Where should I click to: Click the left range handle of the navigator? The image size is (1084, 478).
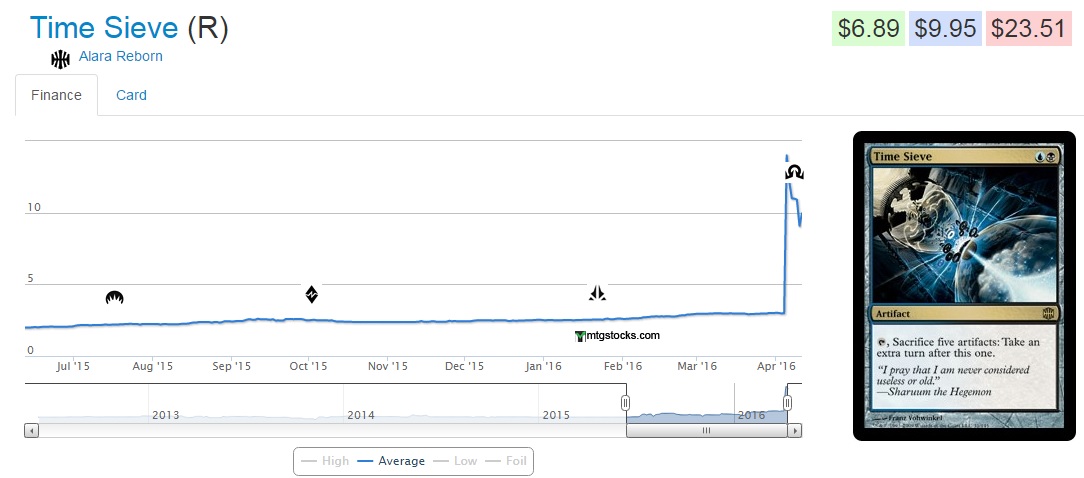(626, 403)
